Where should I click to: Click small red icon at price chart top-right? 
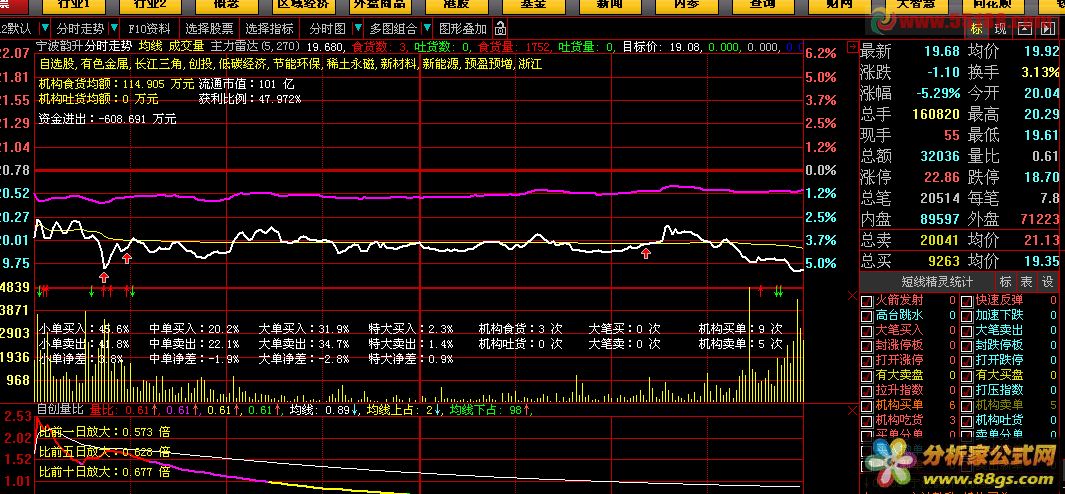[x=852, y=47]
